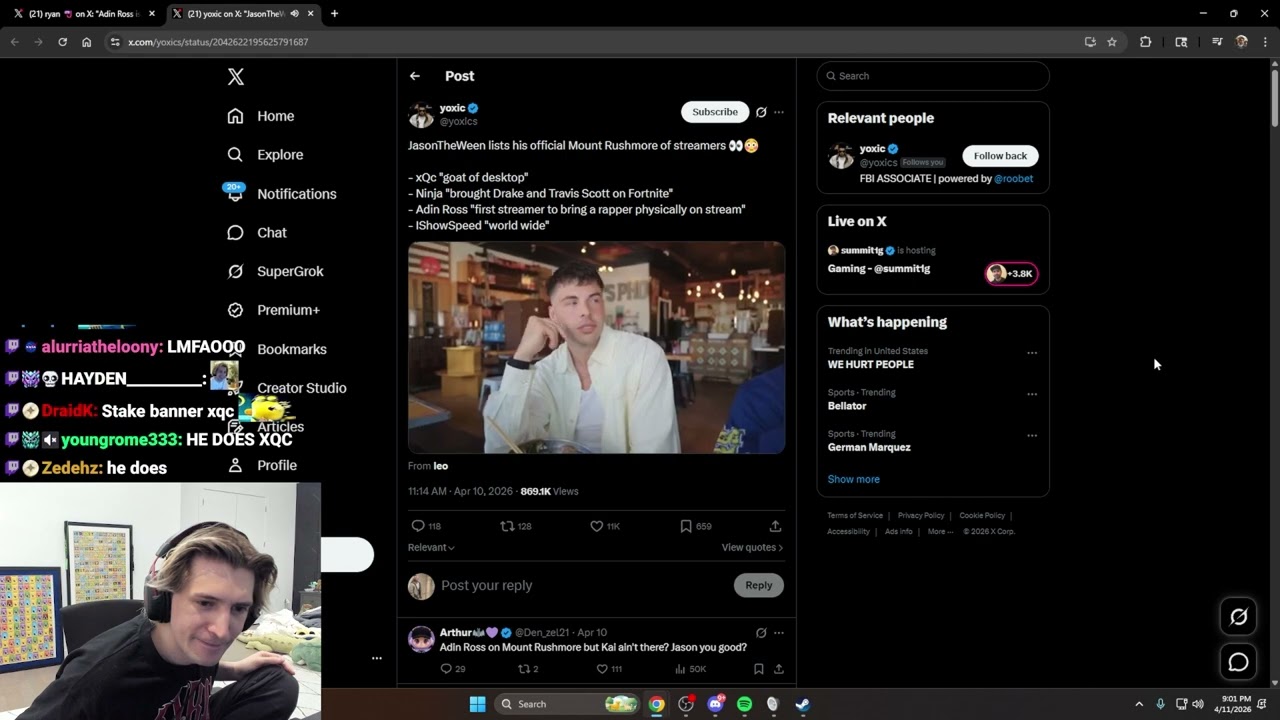Open yoxic's avatar on the post
The height and width of the screenshot is (720, 1280).
tap(421, 115)
